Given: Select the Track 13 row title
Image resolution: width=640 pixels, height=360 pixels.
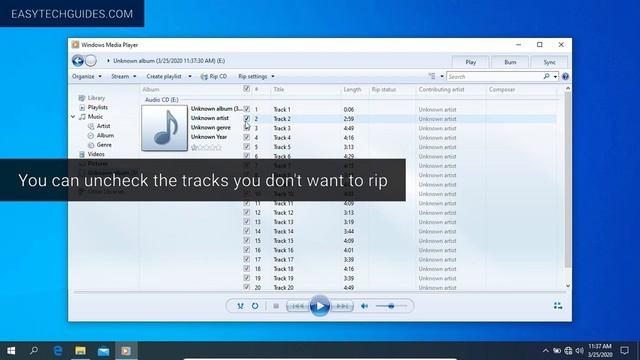Looking at the screenshot, I should click(x=283, y=222).
